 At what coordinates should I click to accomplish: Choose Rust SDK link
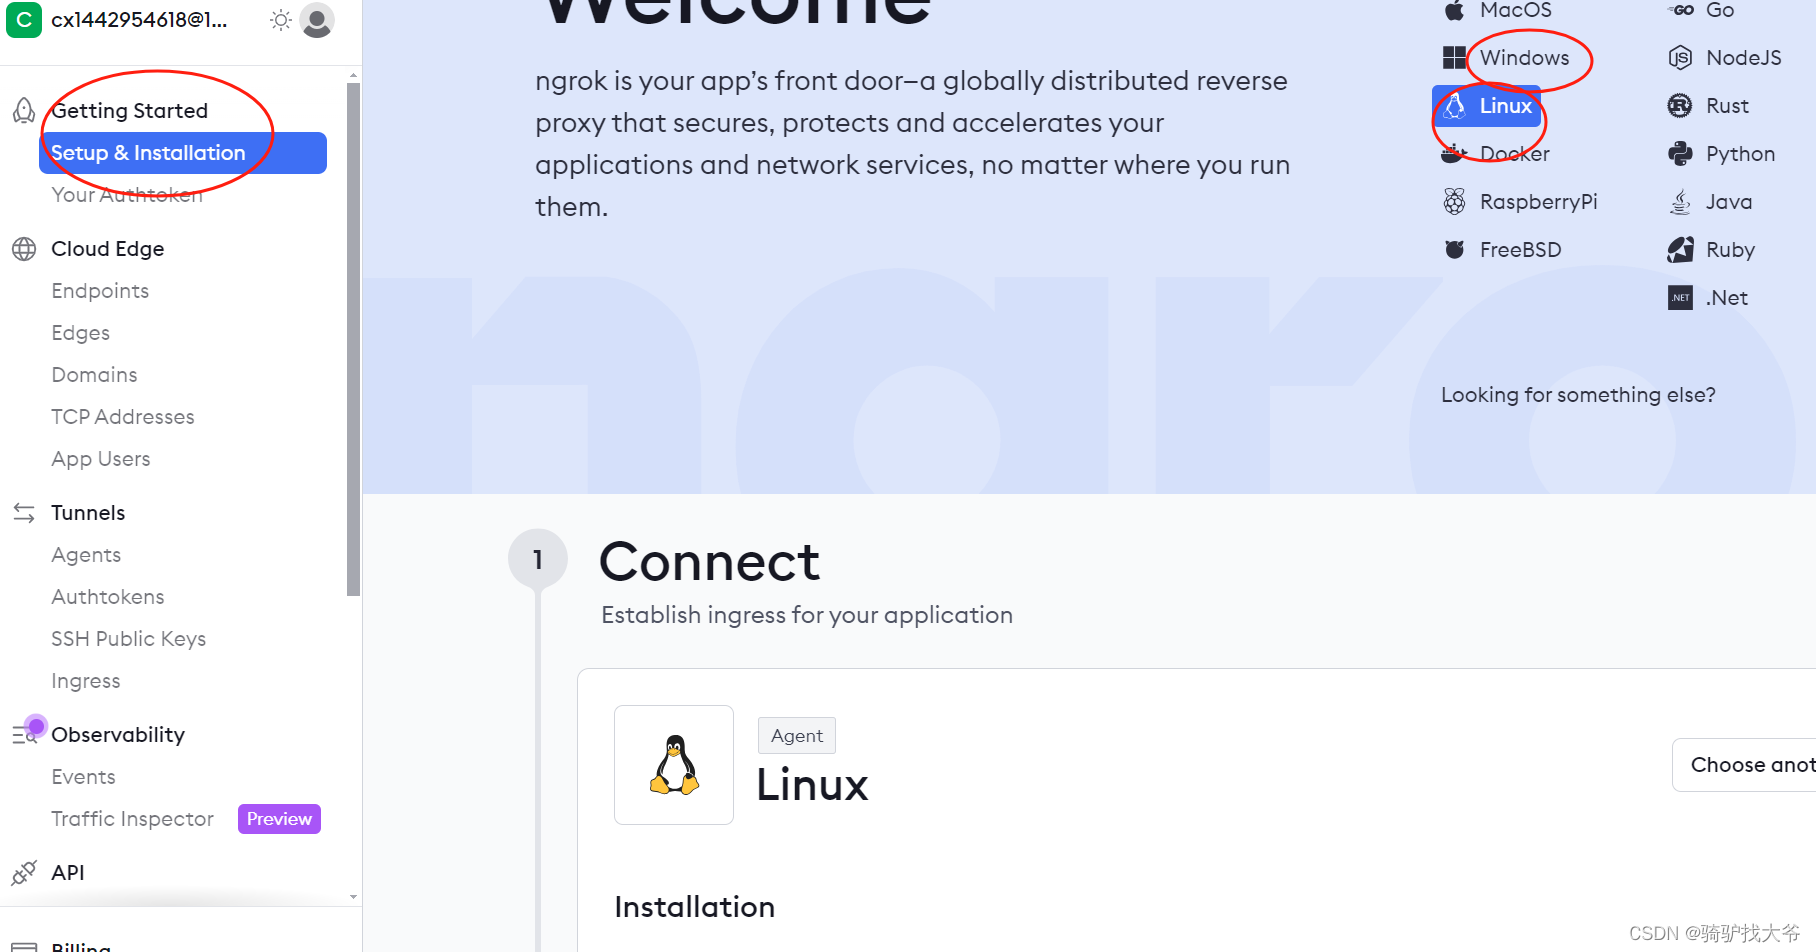1728,106
